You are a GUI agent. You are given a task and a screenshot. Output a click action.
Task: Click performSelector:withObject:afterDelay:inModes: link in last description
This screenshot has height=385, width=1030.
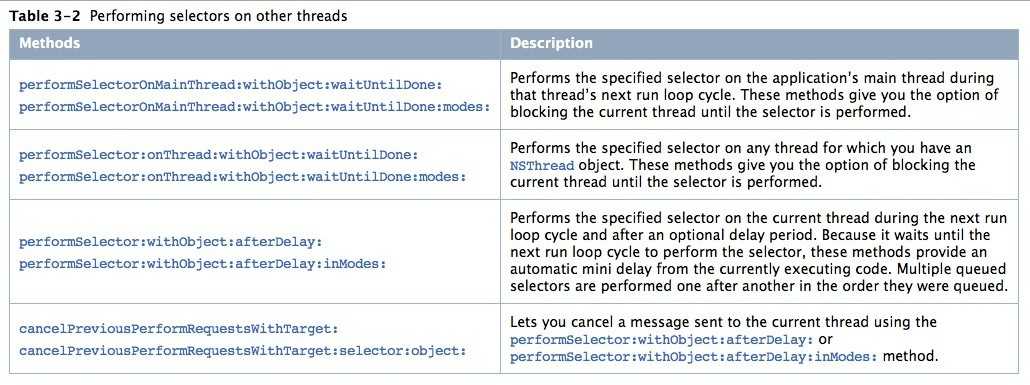pyautogui.click(x=694, y=357)
